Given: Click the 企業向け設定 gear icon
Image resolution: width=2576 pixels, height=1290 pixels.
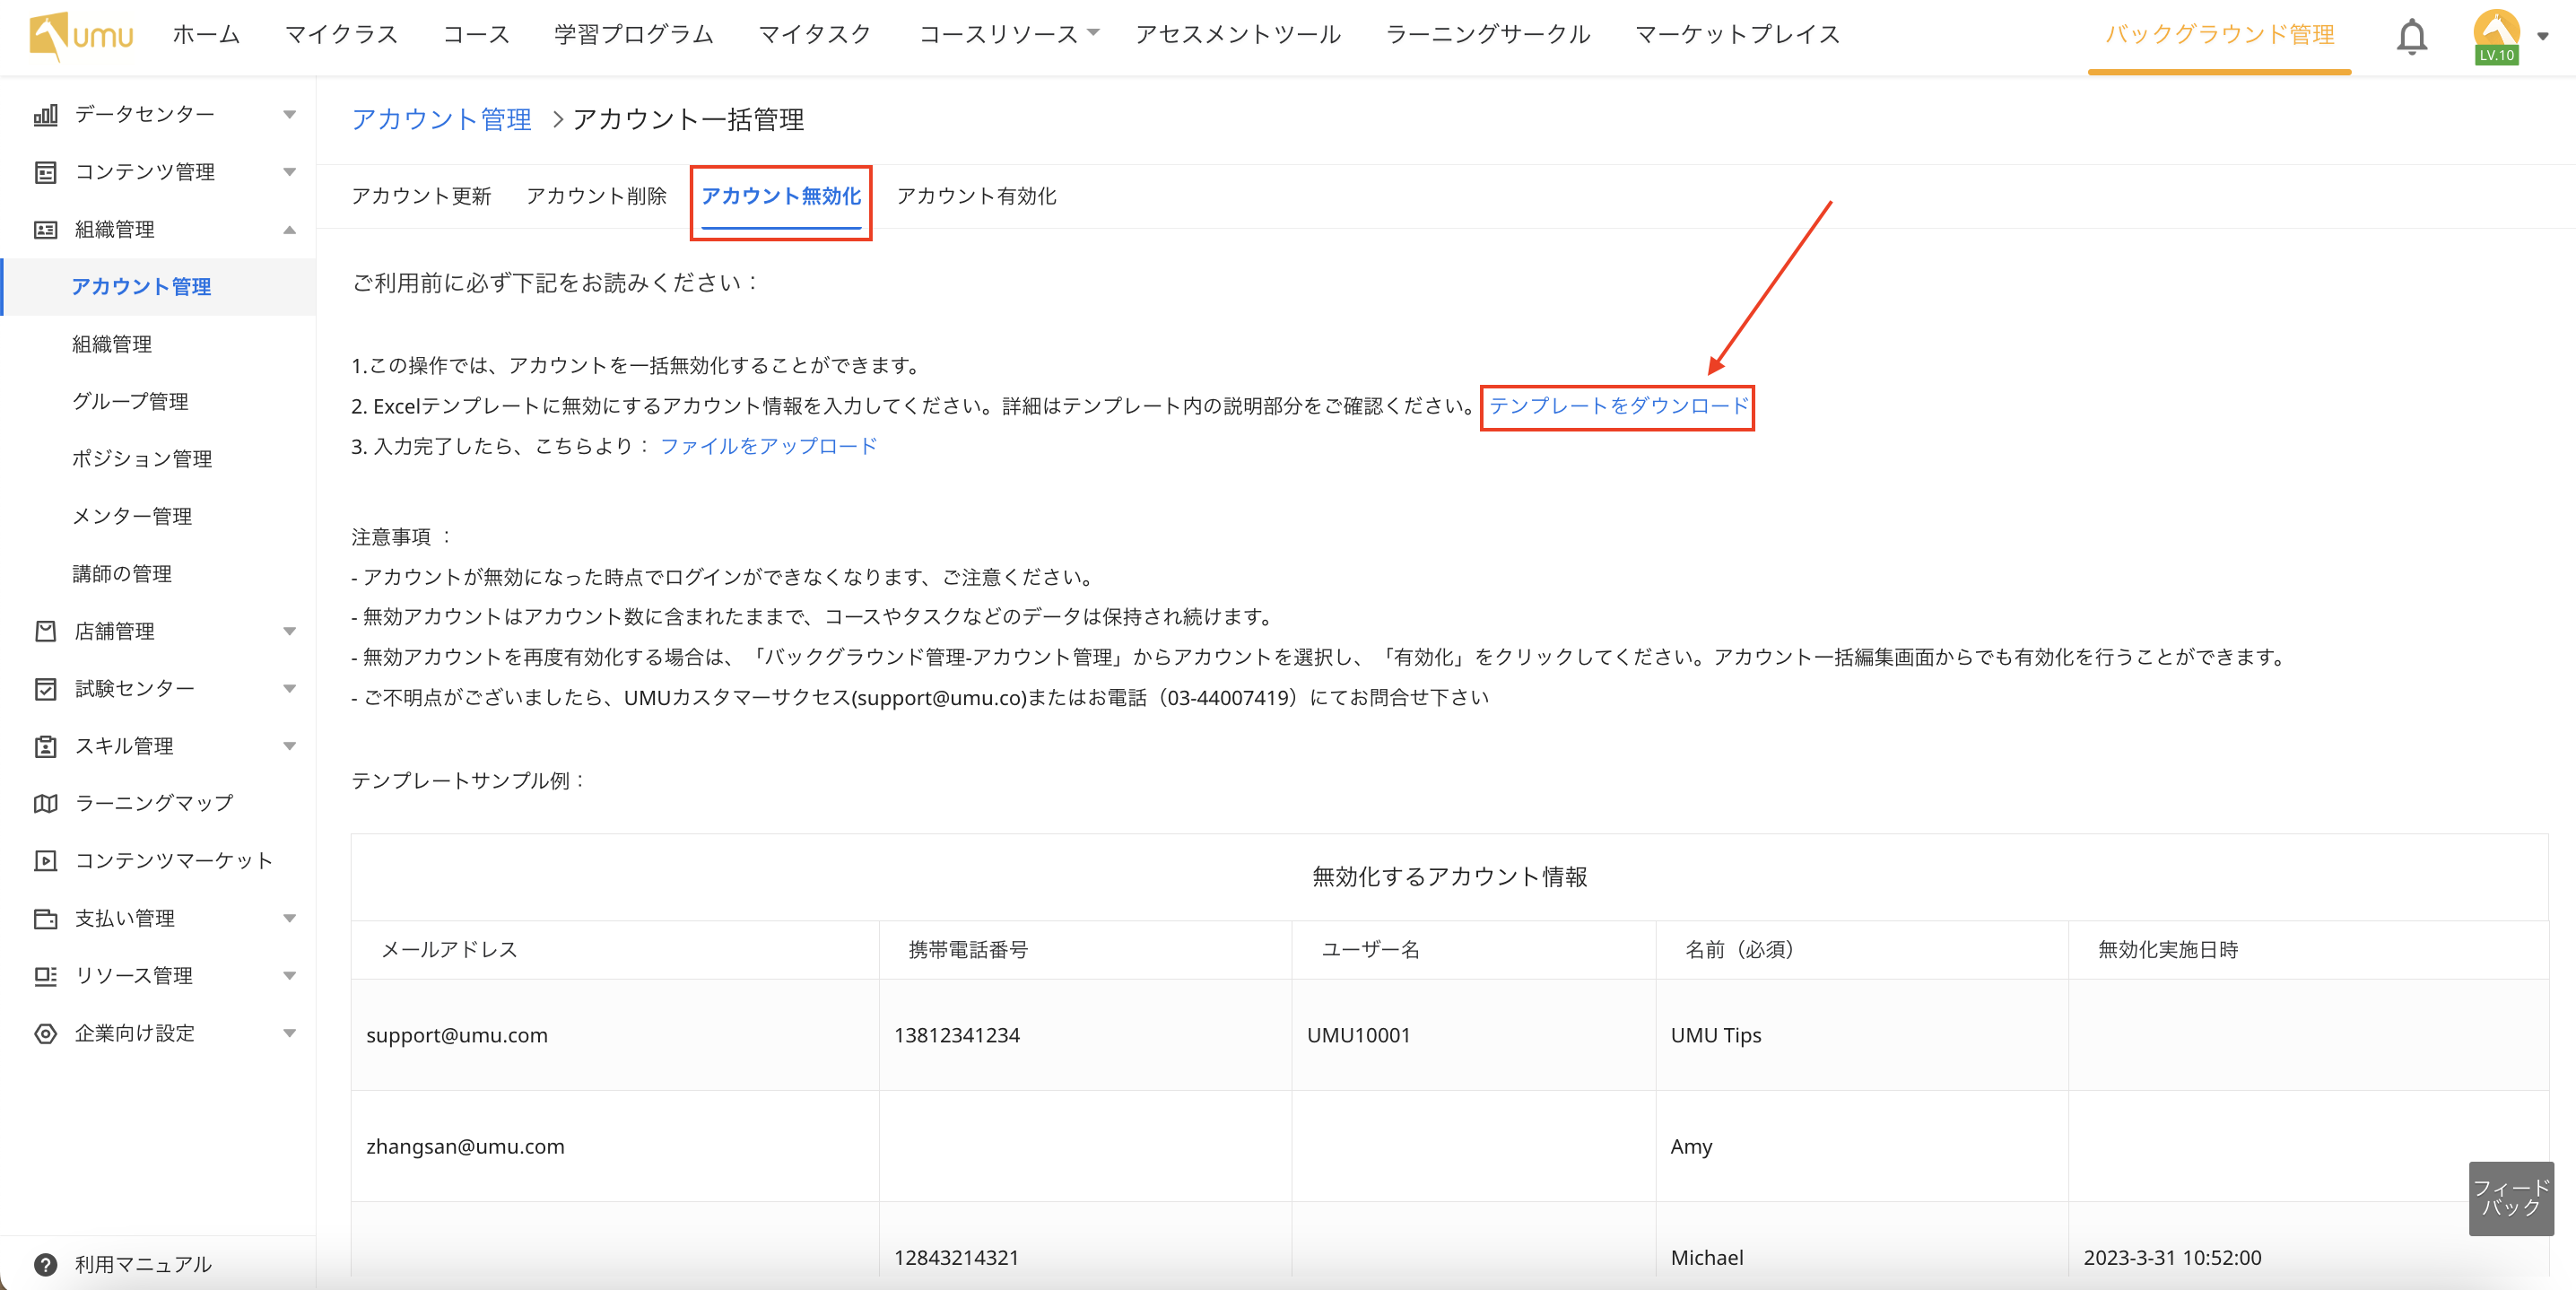Looking at the screenshot, I should tap(46, 1033).
